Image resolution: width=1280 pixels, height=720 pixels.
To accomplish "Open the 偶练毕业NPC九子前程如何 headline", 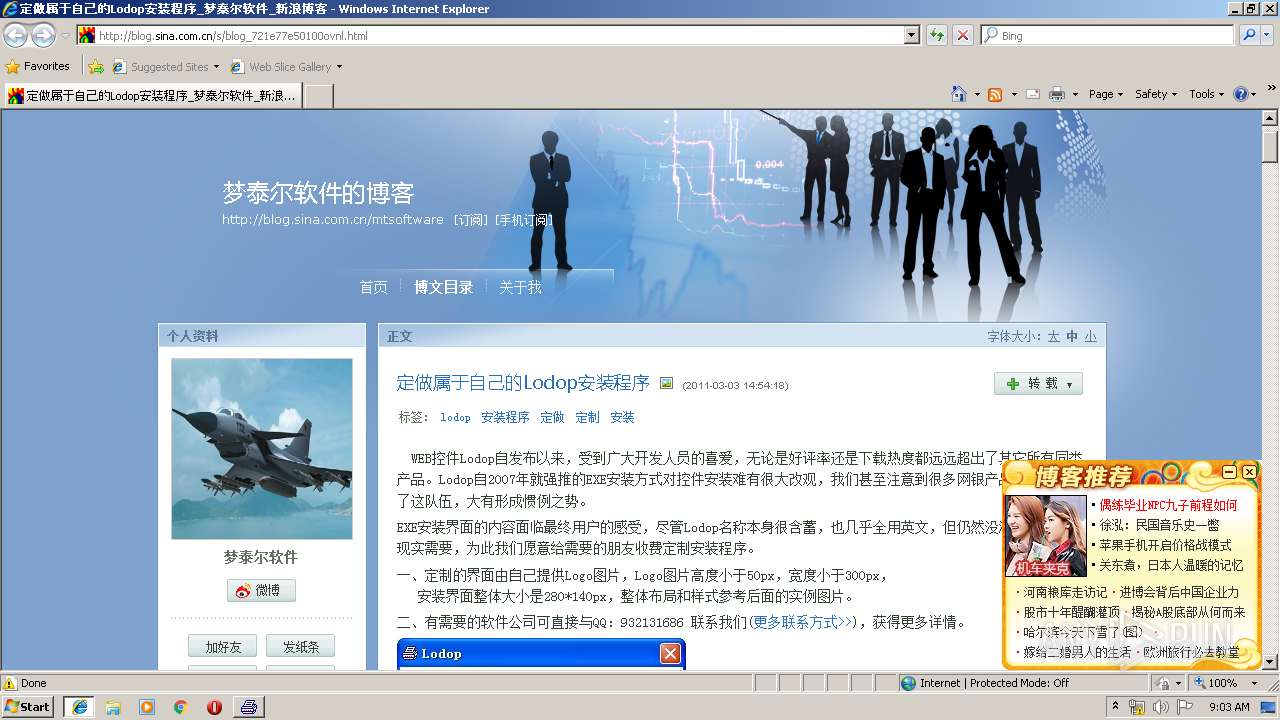I will [1168, 505].
